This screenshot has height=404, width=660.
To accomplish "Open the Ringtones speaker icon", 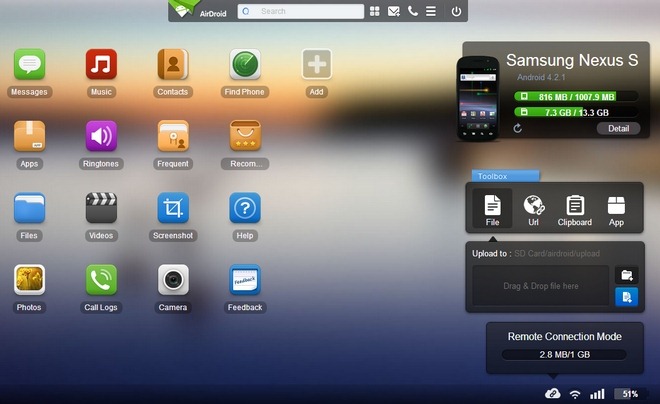I will tap(101, 136).
